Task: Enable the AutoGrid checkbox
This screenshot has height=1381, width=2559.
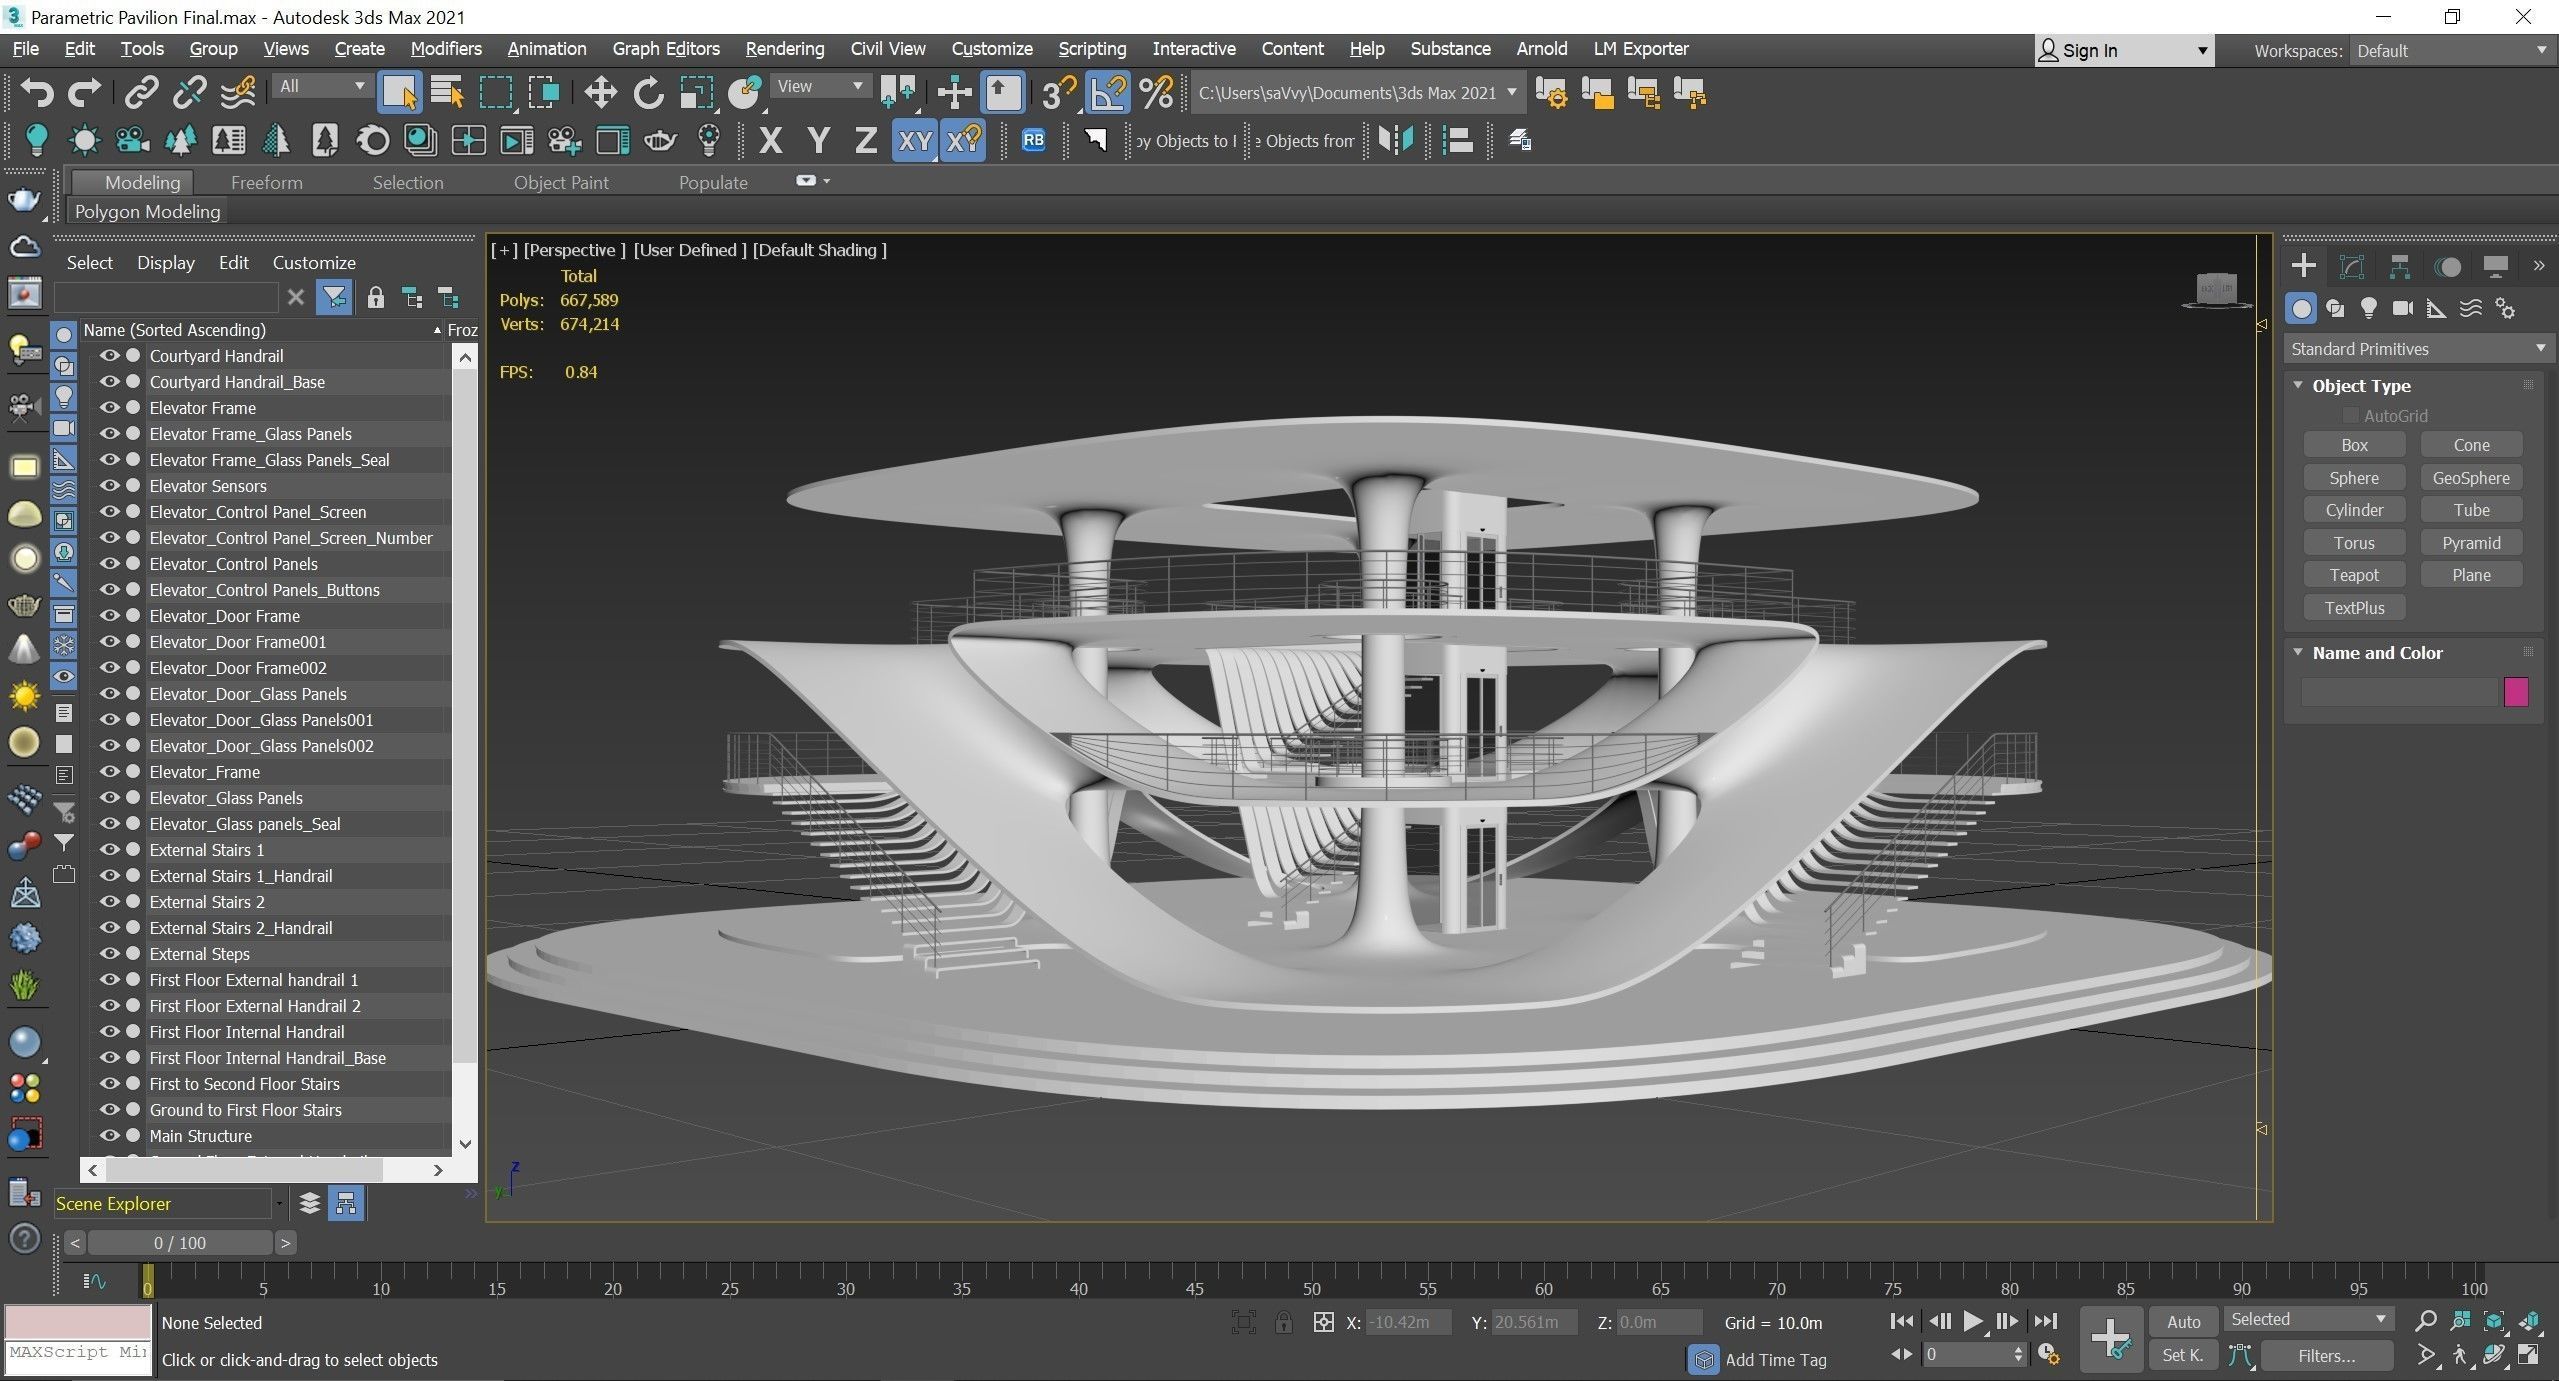Action: tap(2350, 415)
